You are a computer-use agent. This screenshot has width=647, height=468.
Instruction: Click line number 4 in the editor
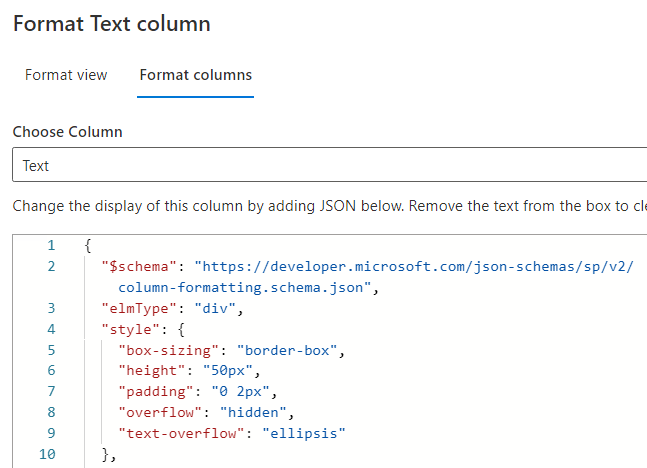(x=51, y=329)
